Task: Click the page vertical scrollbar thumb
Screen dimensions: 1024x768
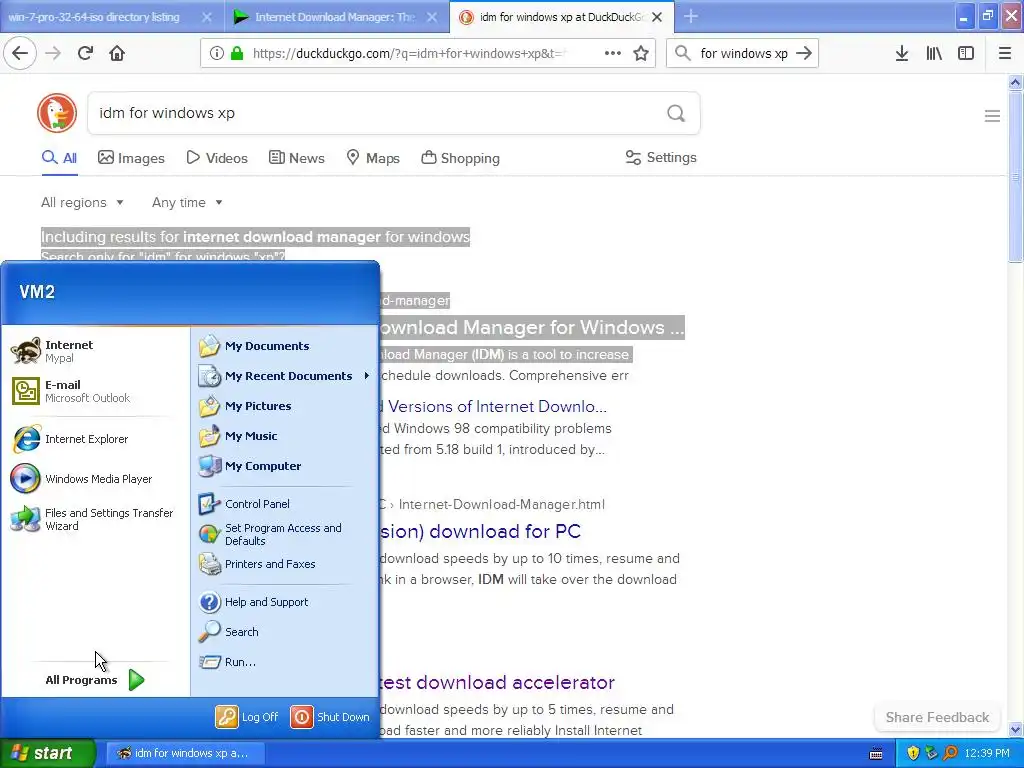Action: pyautogui.click(x=1015, y=176)
